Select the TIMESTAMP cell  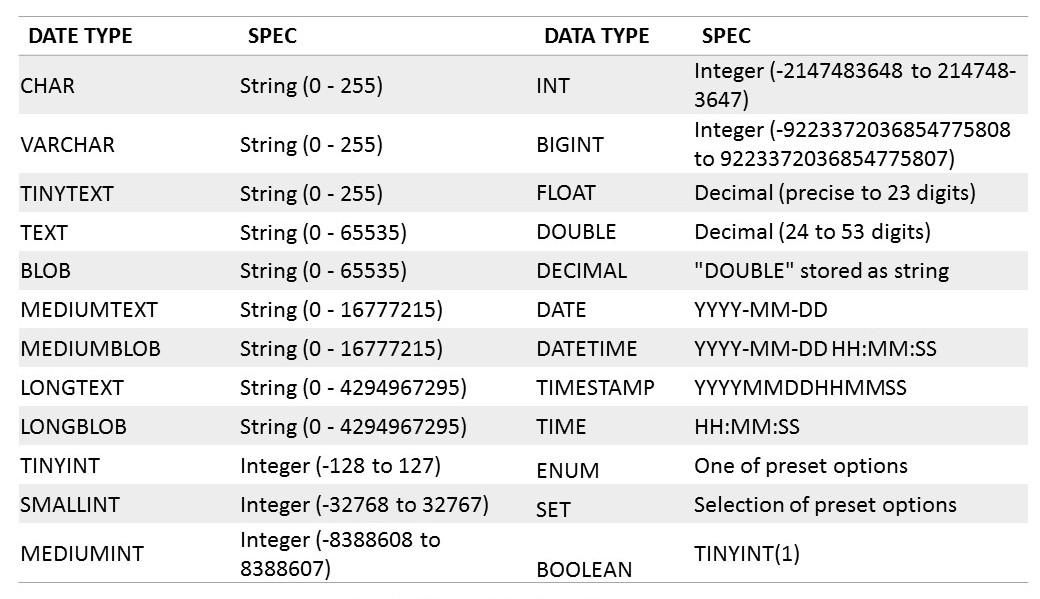click(x=595, y=388)
